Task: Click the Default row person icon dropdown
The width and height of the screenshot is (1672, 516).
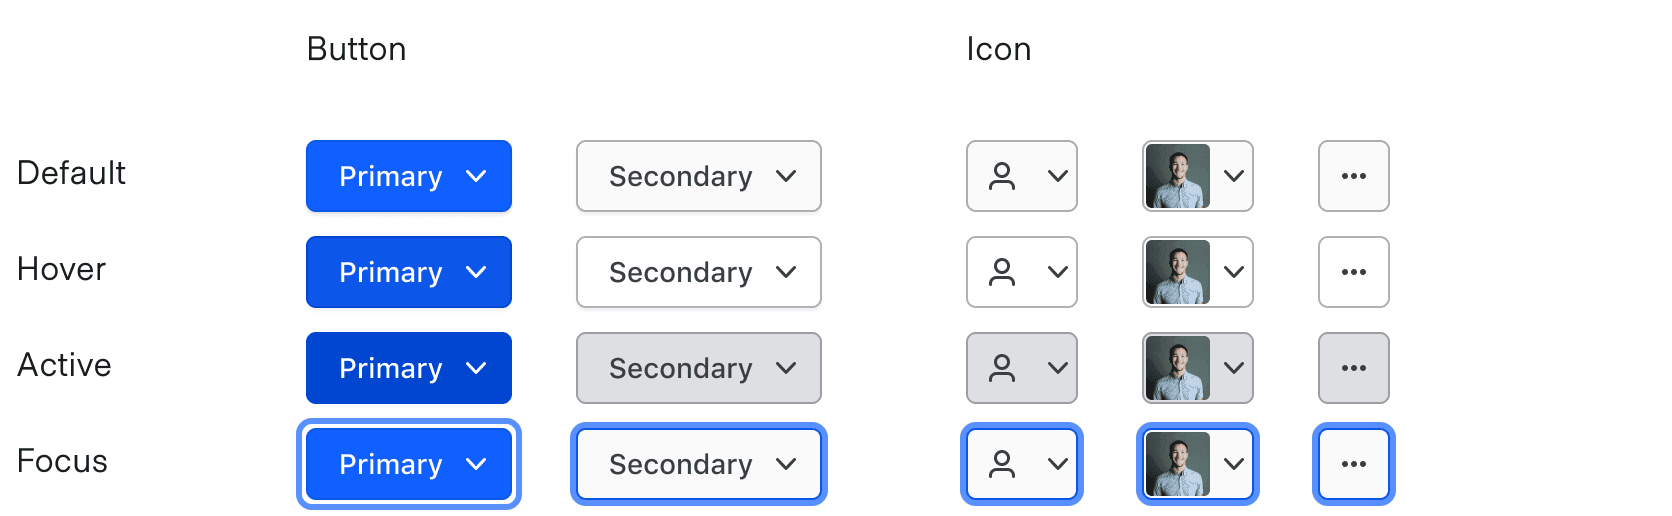Action: point(1021,176)
